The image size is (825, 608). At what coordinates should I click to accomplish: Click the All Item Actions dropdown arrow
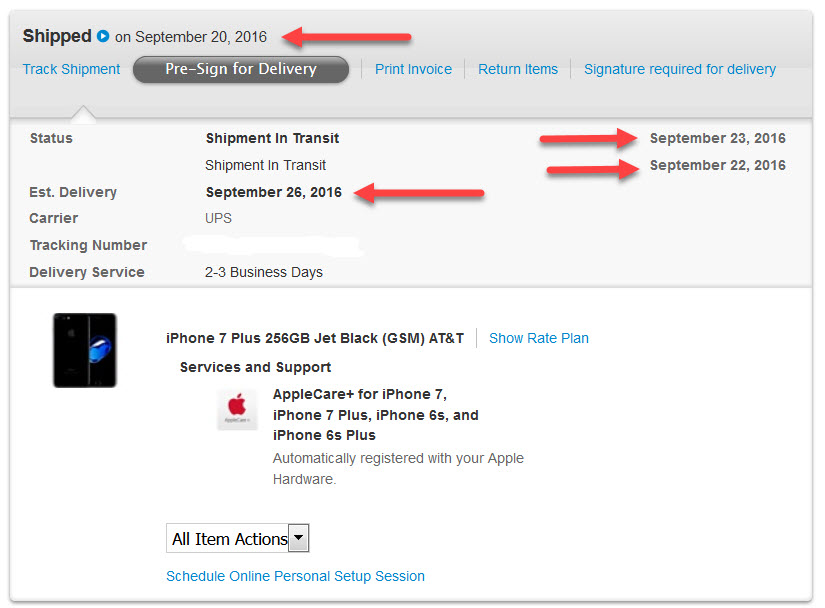click(298, 538)
